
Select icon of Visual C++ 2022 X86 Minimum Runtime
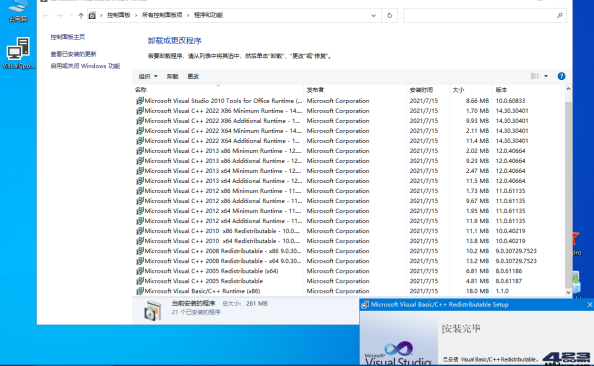point(140,111)
